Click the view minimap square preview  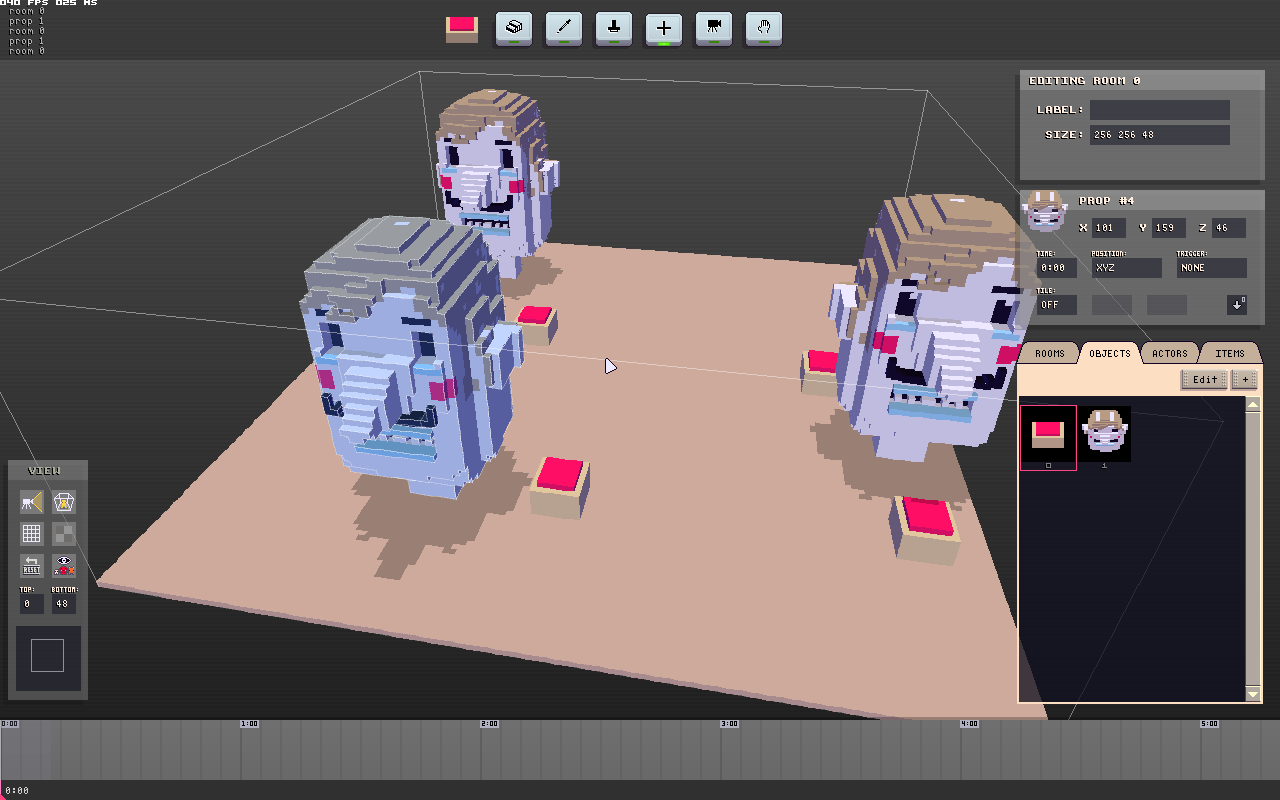47,656
